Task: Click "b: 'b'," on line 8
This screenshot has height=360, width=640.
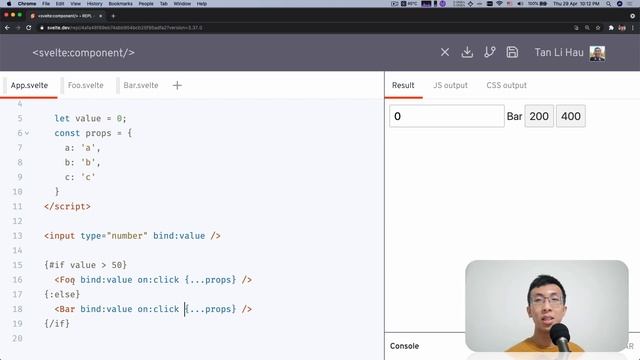Action: point(82,162)
